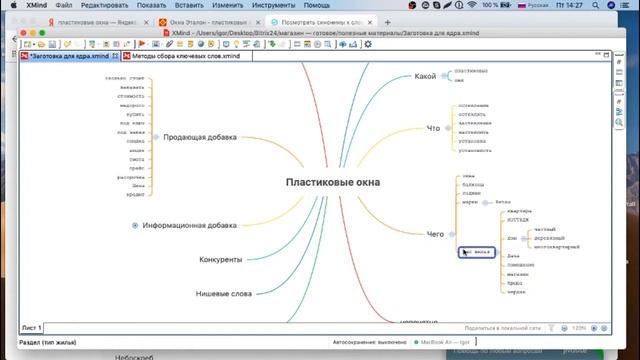
Task: Select the Продающая добавка topic
Action: point(200,137)
